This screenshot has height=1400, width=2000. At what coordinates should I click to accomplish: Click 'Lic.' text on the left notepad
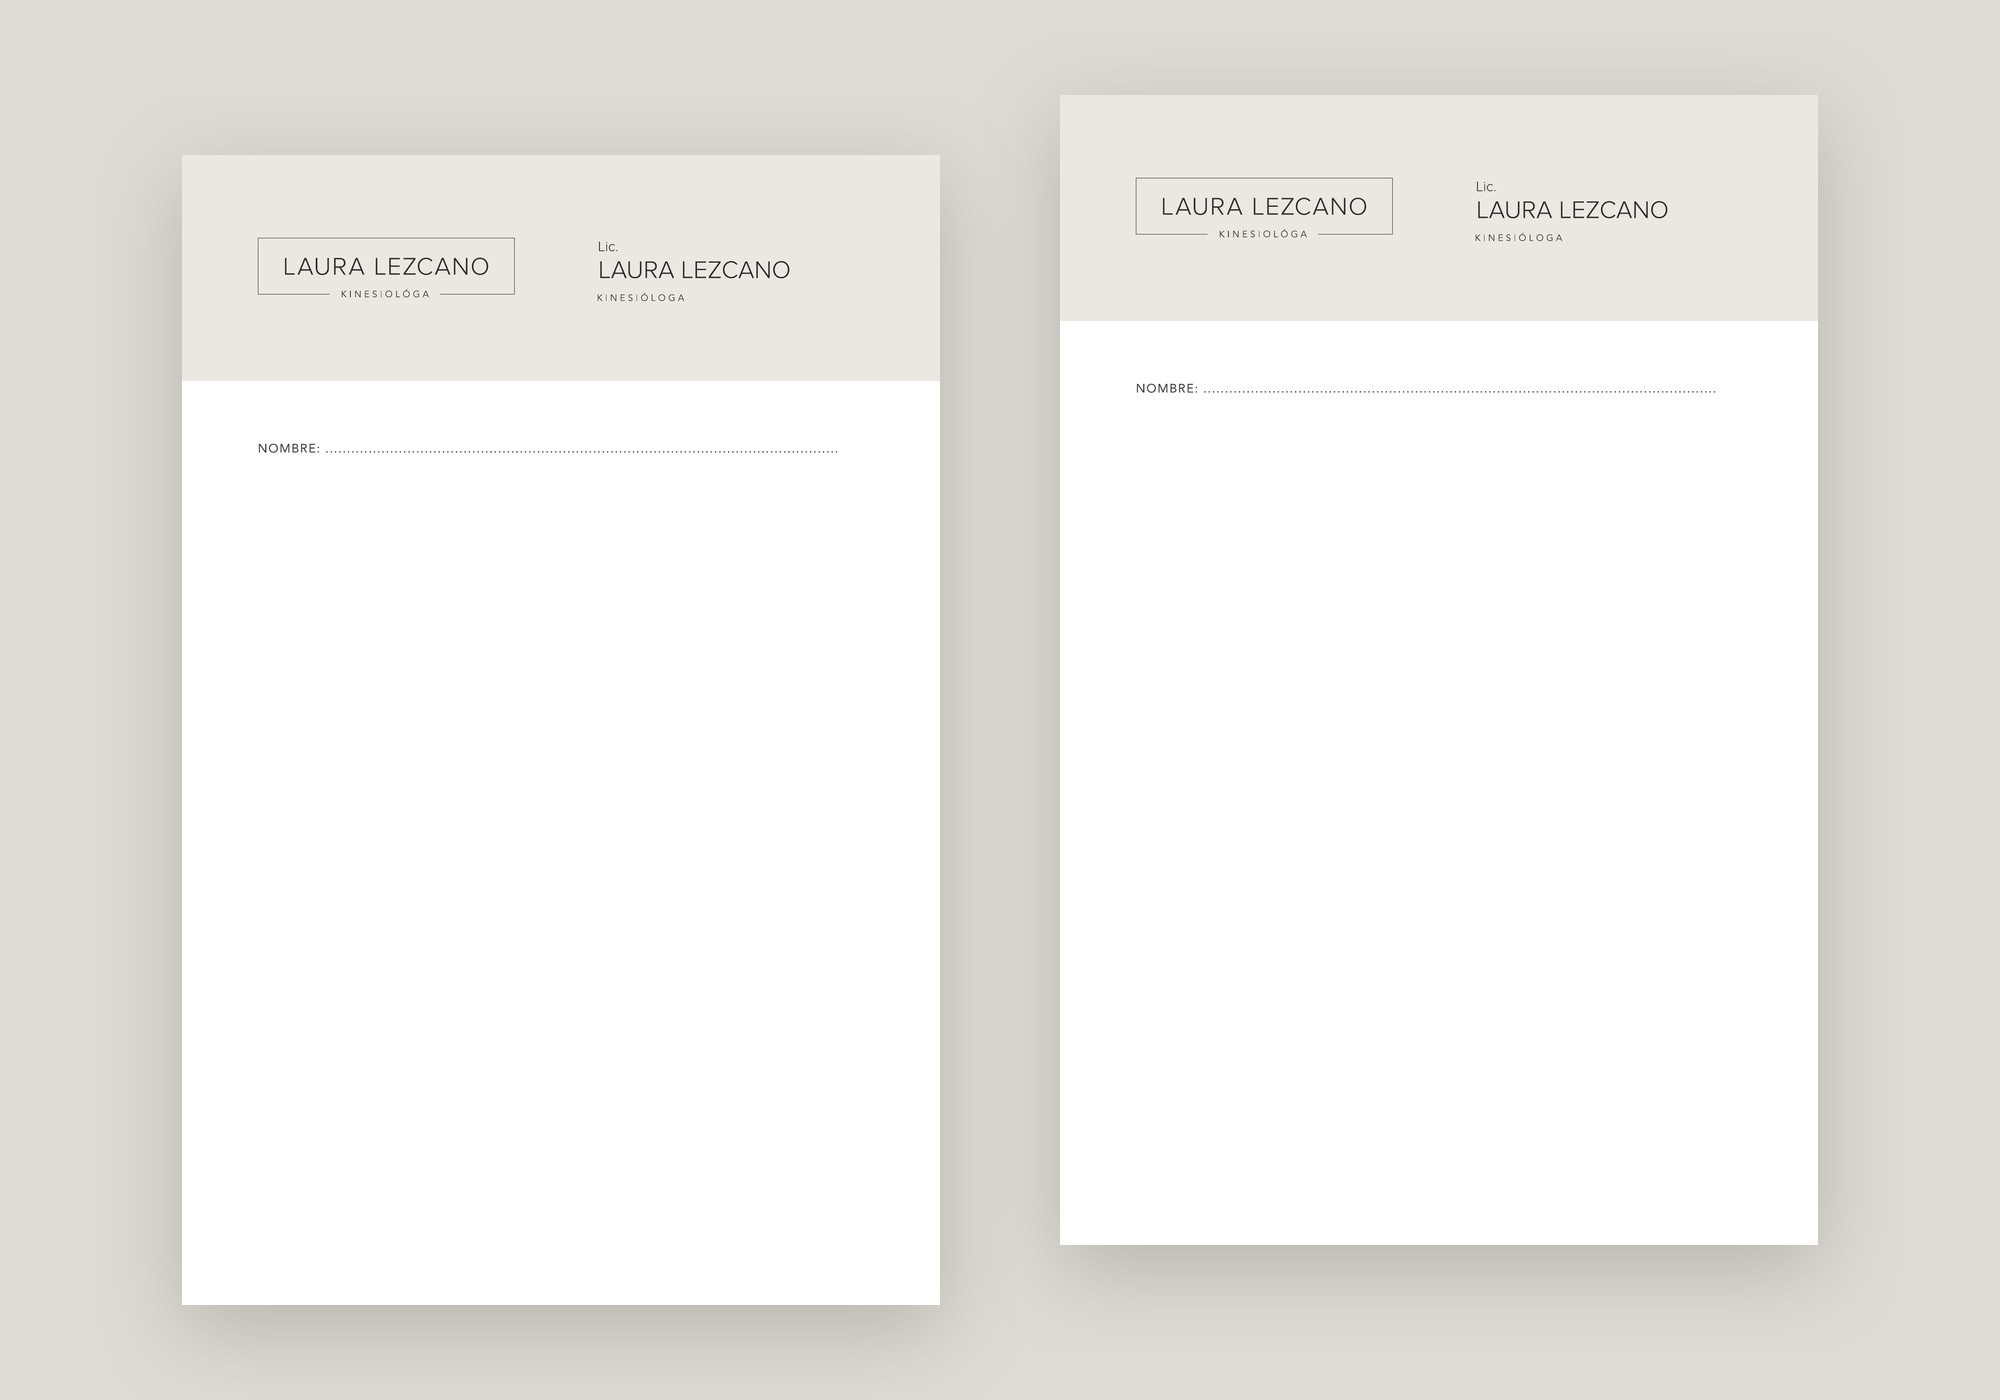tap(608, 247)
